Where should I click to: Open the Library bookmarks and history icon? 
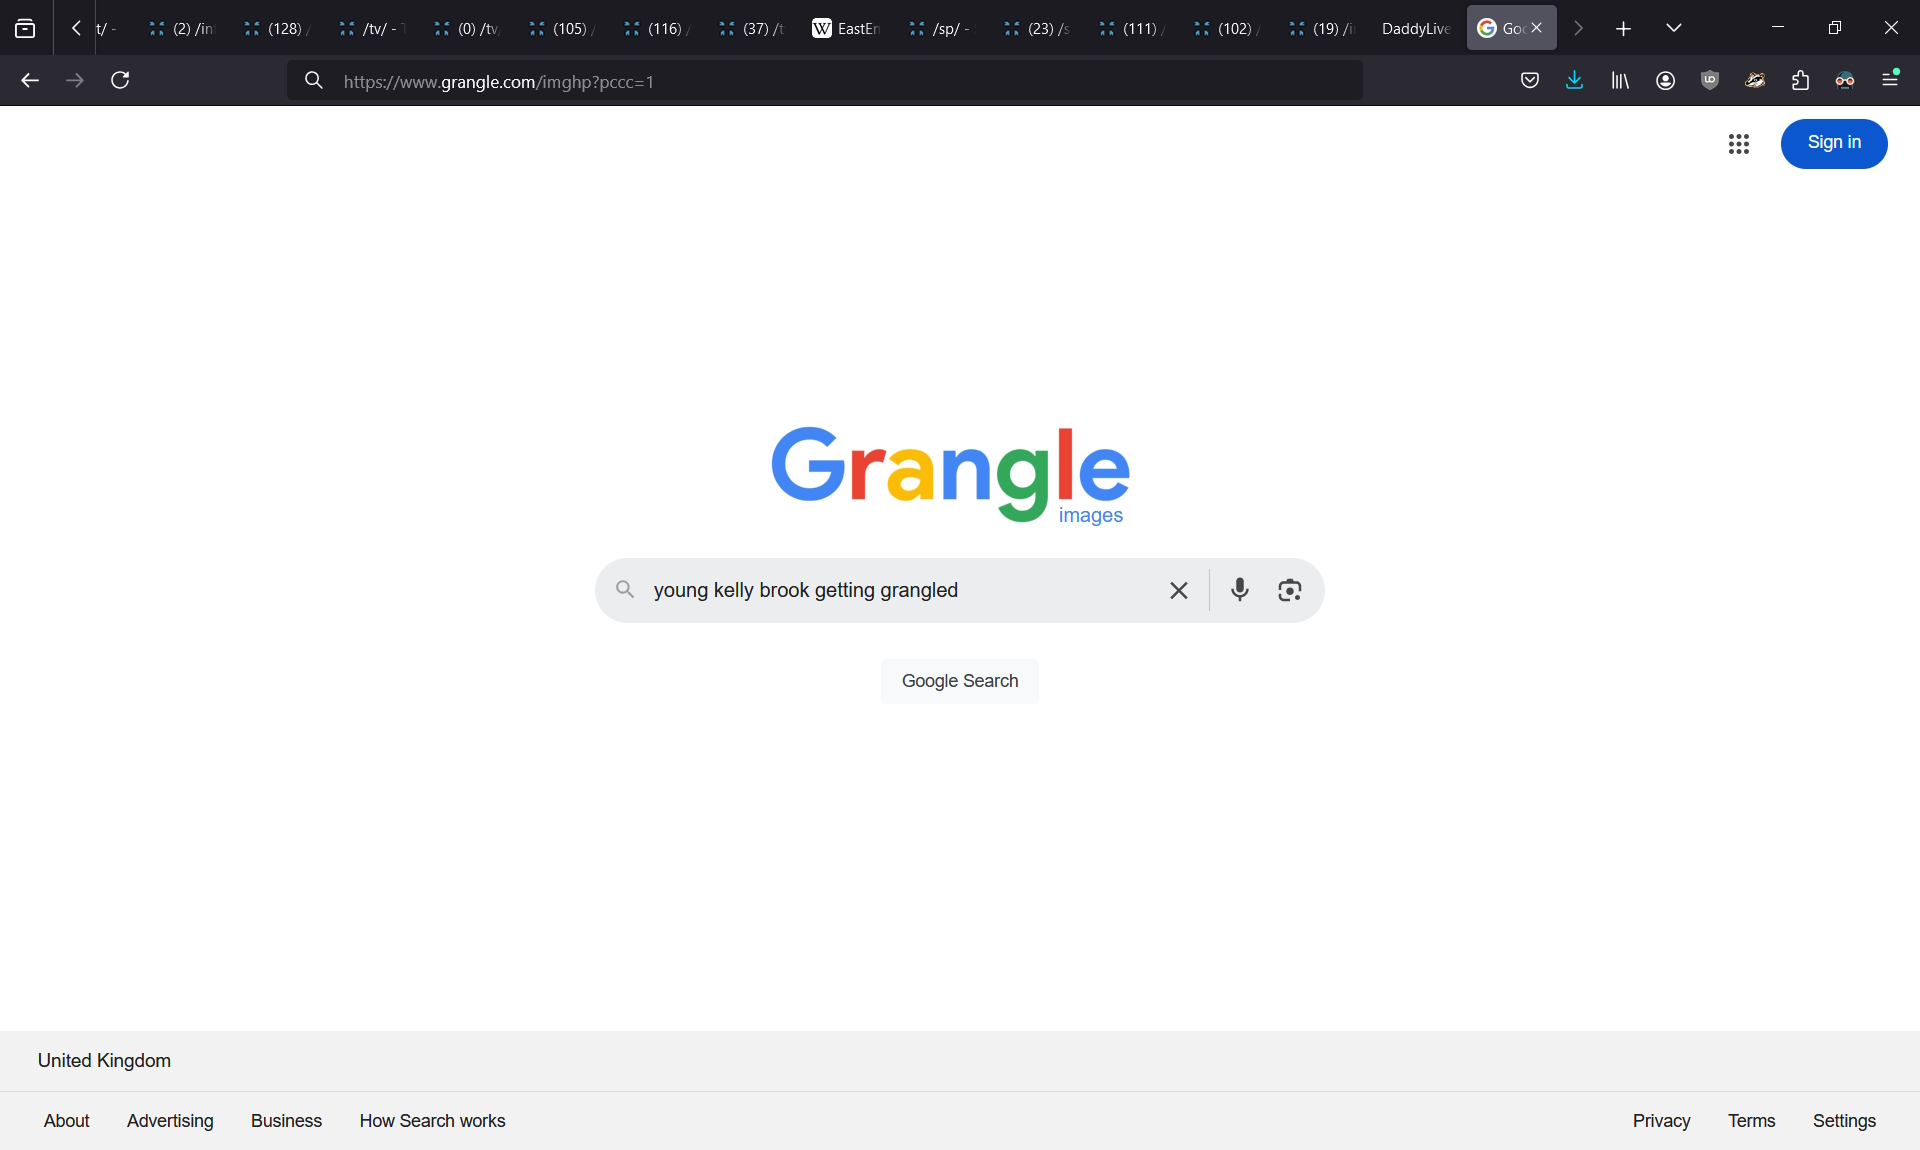1620,80
